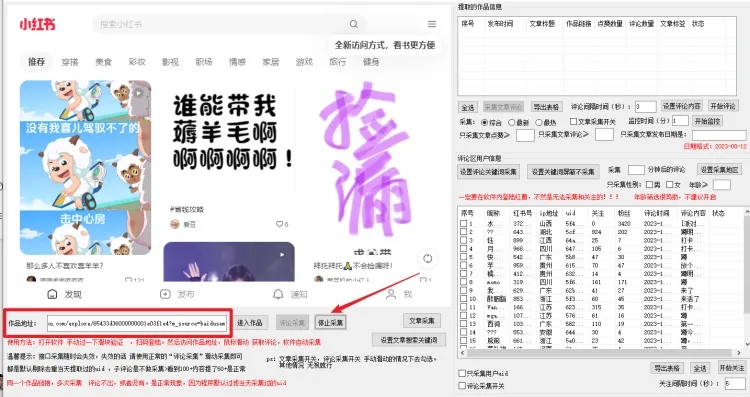The height and width of the screenshot is (397, 750).
Task: Play video icon on concert post thumbnail
Action: pyautogui.click(x=282, y=254)
